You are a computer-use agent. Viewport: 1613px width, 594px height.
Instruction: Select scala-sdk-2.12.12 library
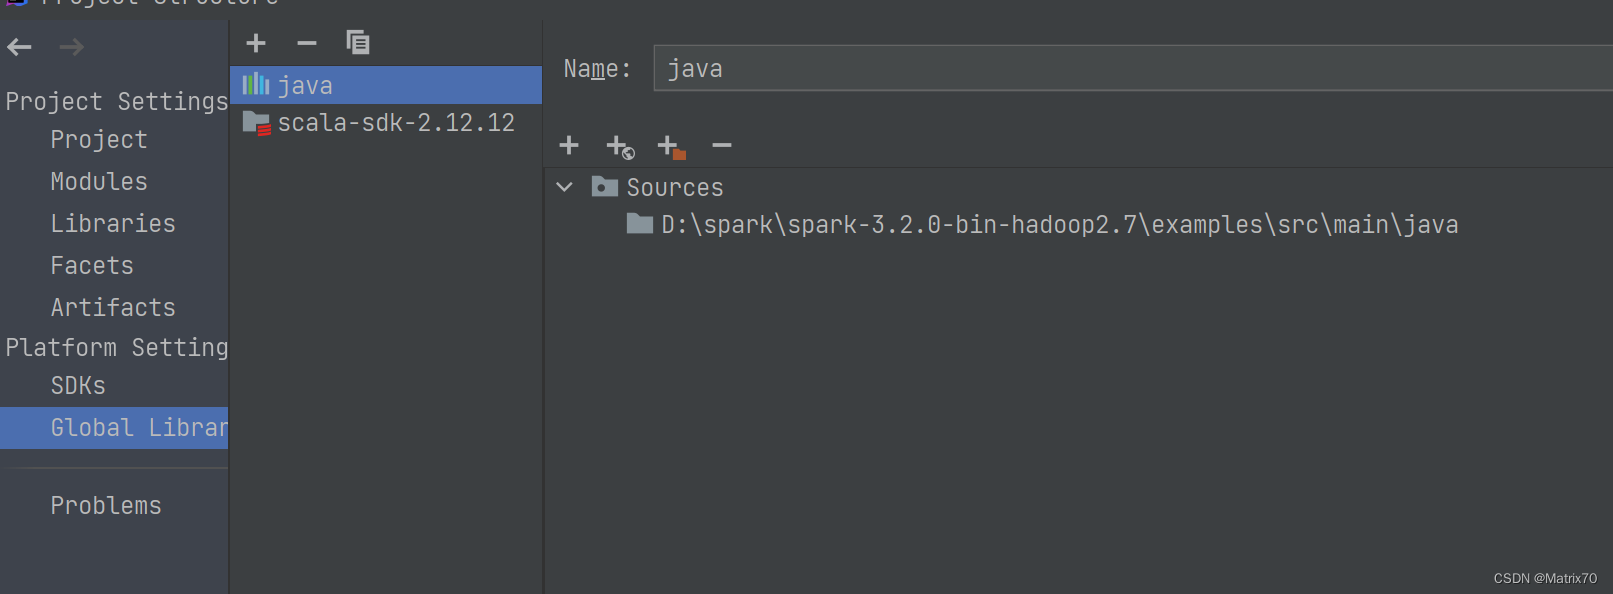(x=396, y=123)
